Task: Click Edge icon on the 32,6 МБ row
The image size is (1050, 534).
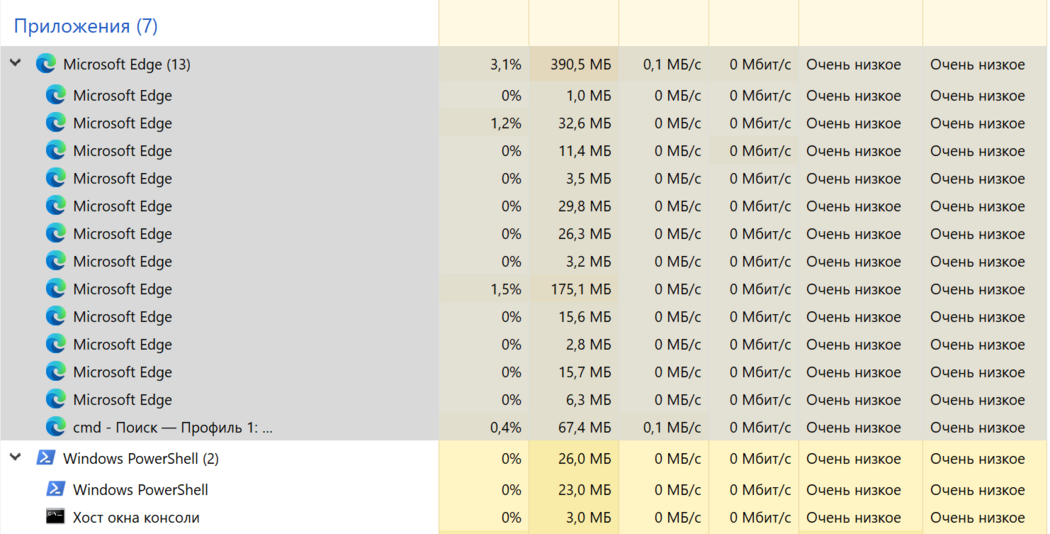Action: tap(56, 123)
